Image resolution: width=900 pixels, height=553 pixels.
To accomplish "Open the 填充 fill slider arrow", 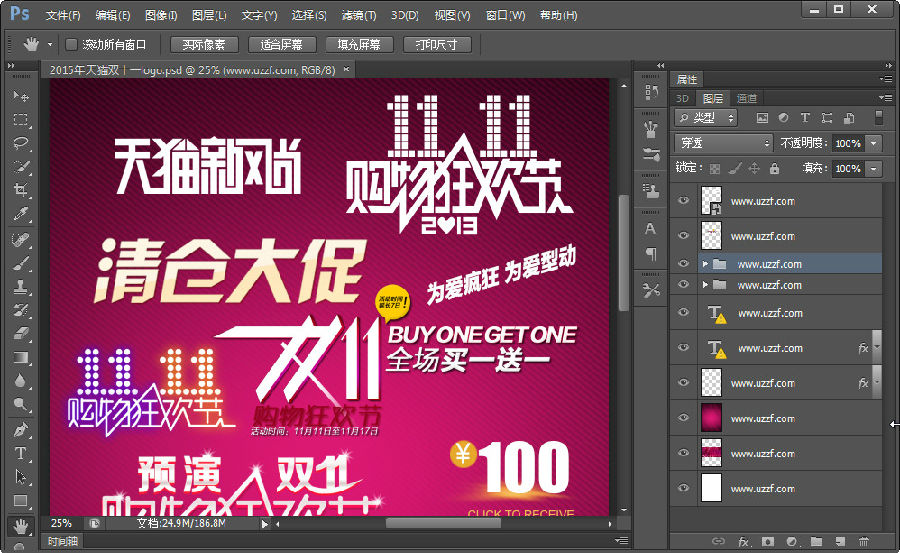I will pos(874,168).
